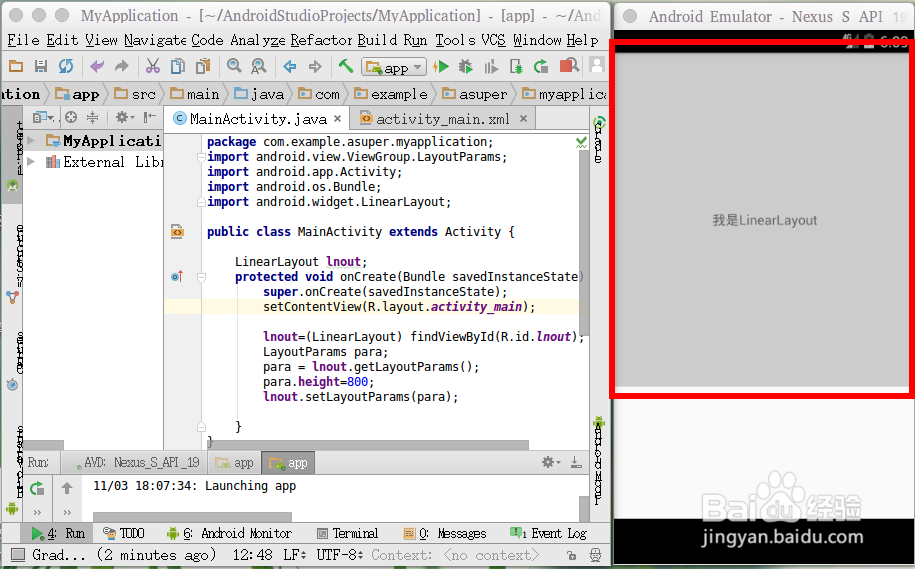Collapse all in the project panel
Viewport: 915px width, 569px height.
pyautogui.click(x=93, y=118)
